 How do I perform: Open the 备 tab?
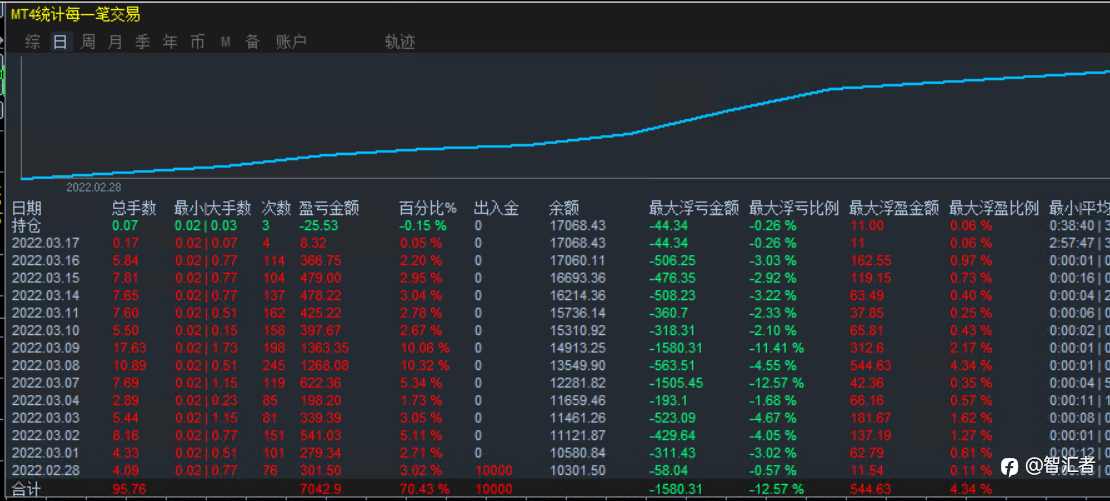(253, 42)
